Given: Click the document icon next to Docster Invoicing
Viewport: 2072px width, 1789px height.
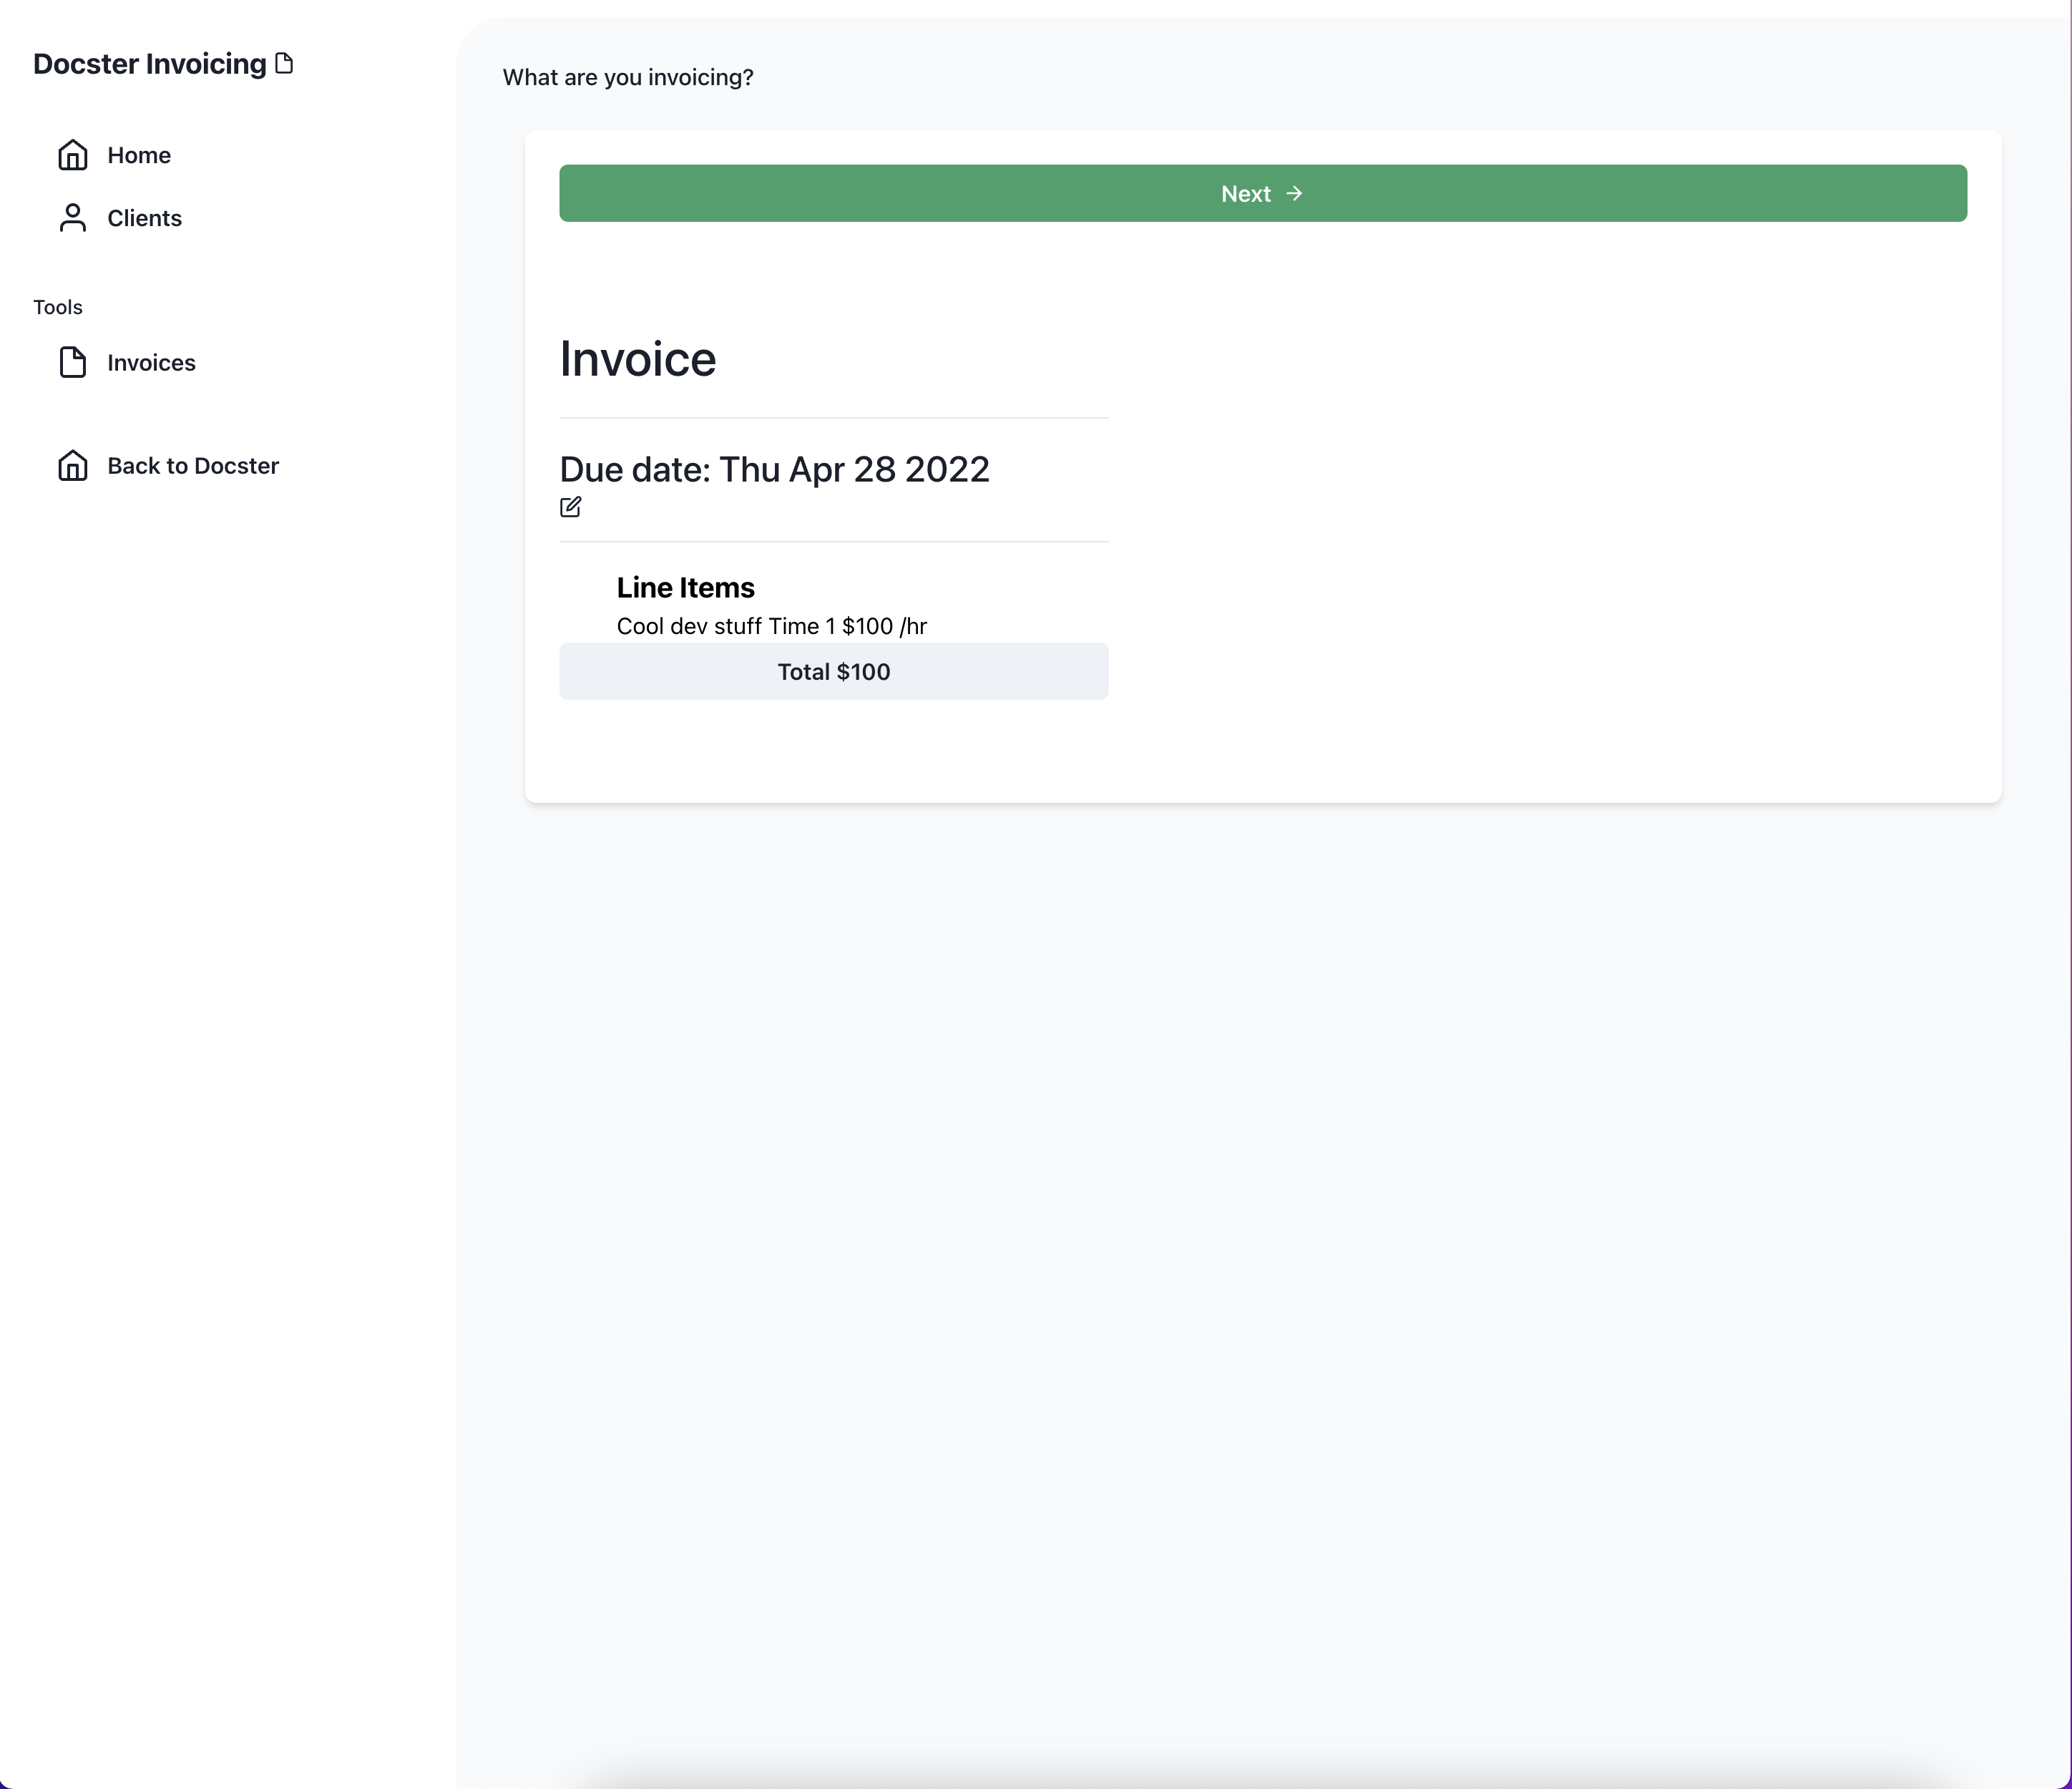Looking at the screenshot, I should (x=285, y=62).
